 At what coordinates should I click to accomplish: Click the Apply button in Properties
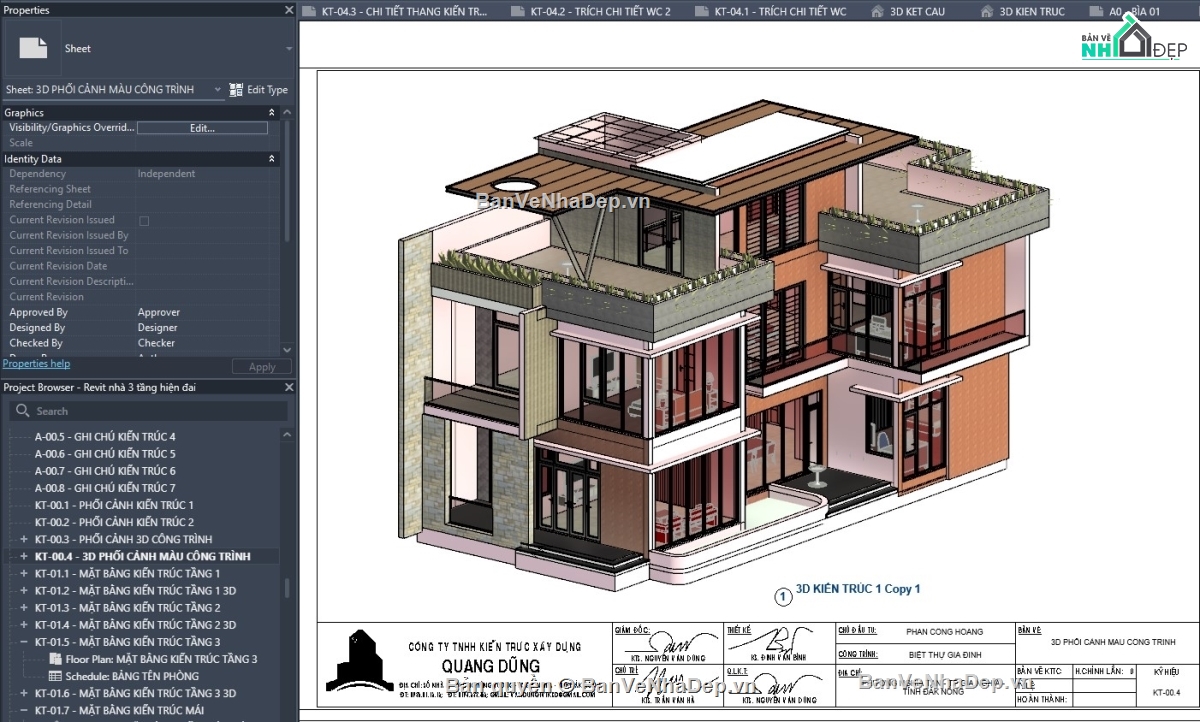pos(262,367)
